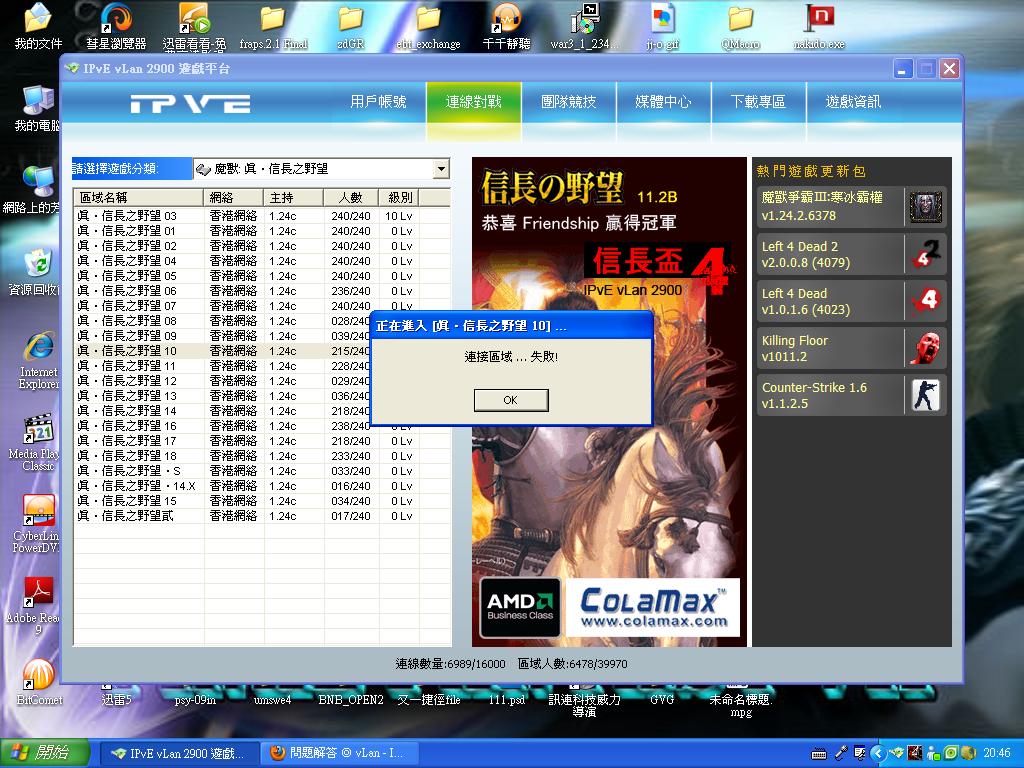Sort by the 網絡 column header
Image resolution: width=1024 pixels, height=768 pixels.
pyautogui.click(x=233, y=197)
